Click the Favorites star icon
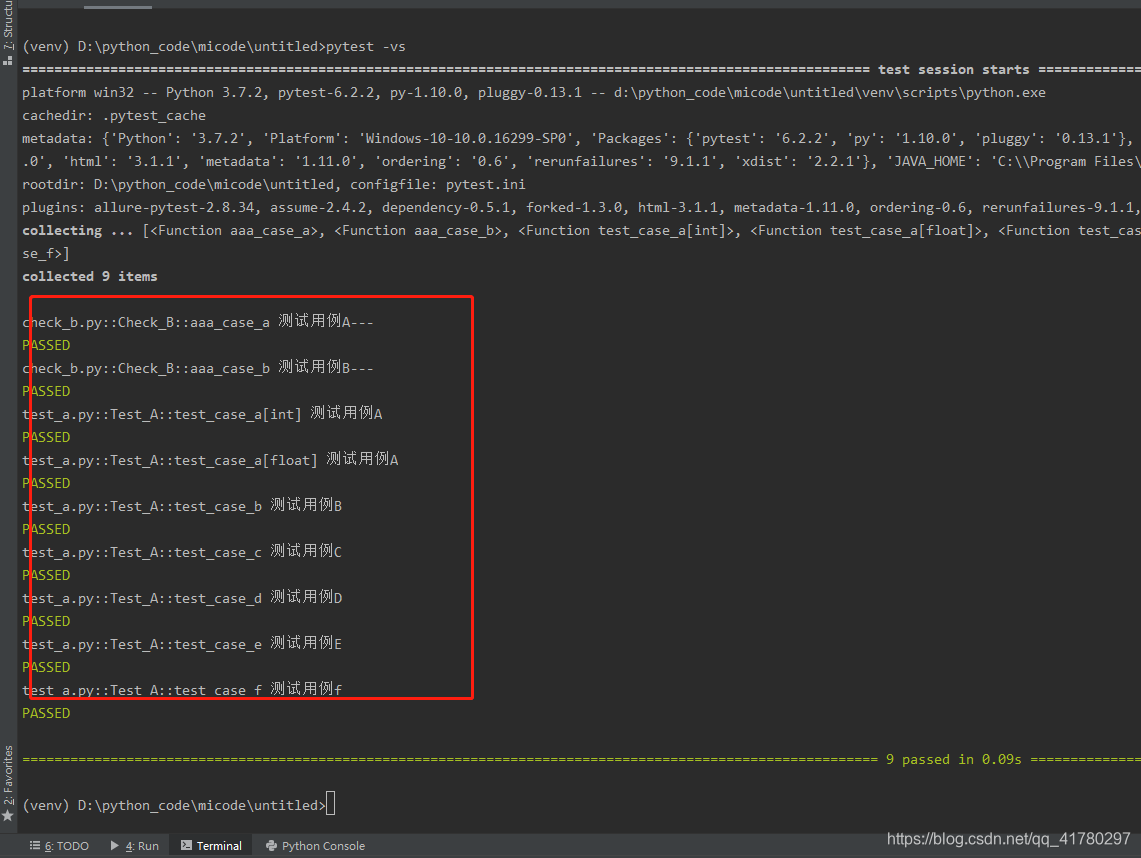The height and width of the screenshot is (858, 1141). click(x=8, y=816)
